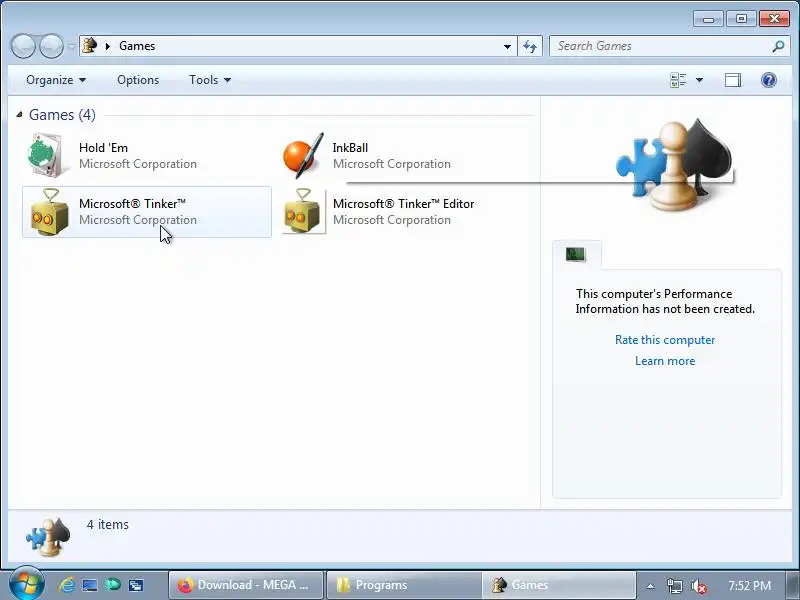Click the muted volume tray icon
Screen dimensions: 800x600
(698, 586)
